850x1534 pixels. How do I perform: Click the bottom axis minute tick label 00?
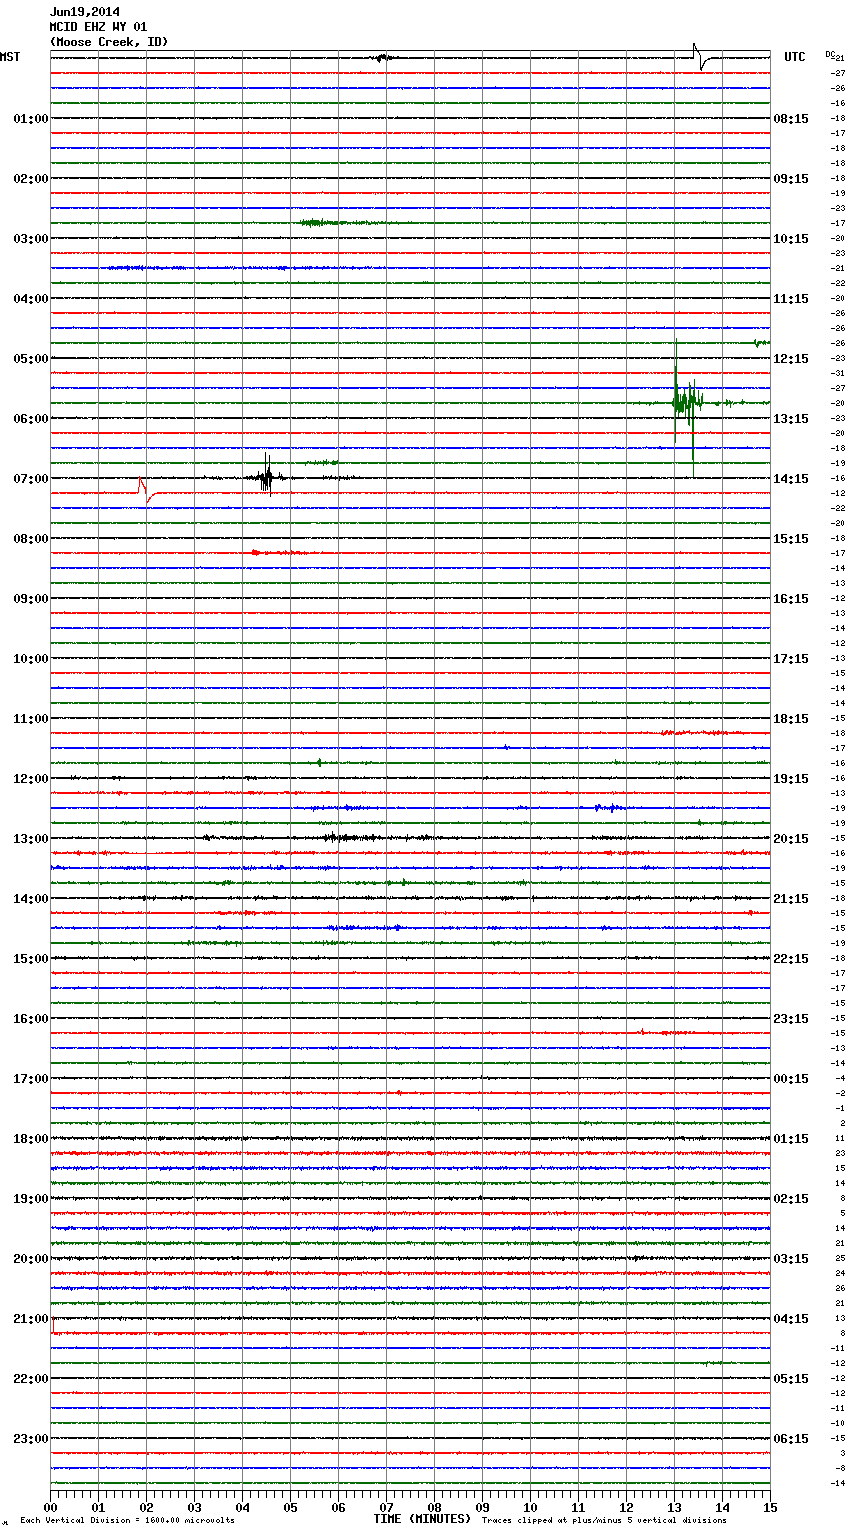(51, 1507)
